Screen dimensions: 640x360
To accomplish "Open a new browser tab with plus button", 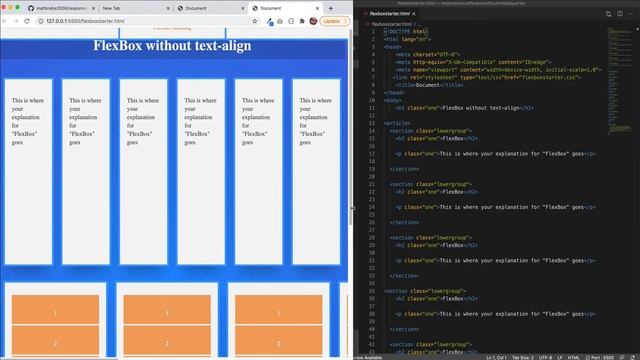I will 331,8.
